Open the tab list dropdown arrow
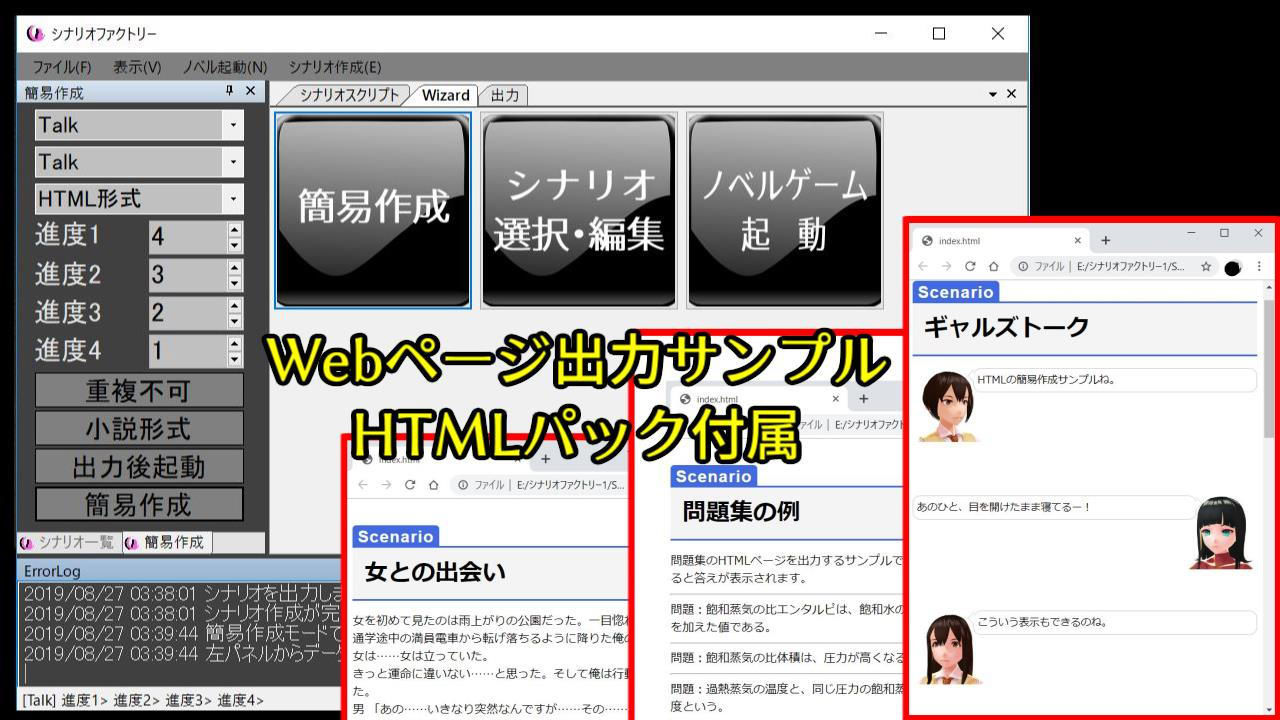 tap(993, 94)
